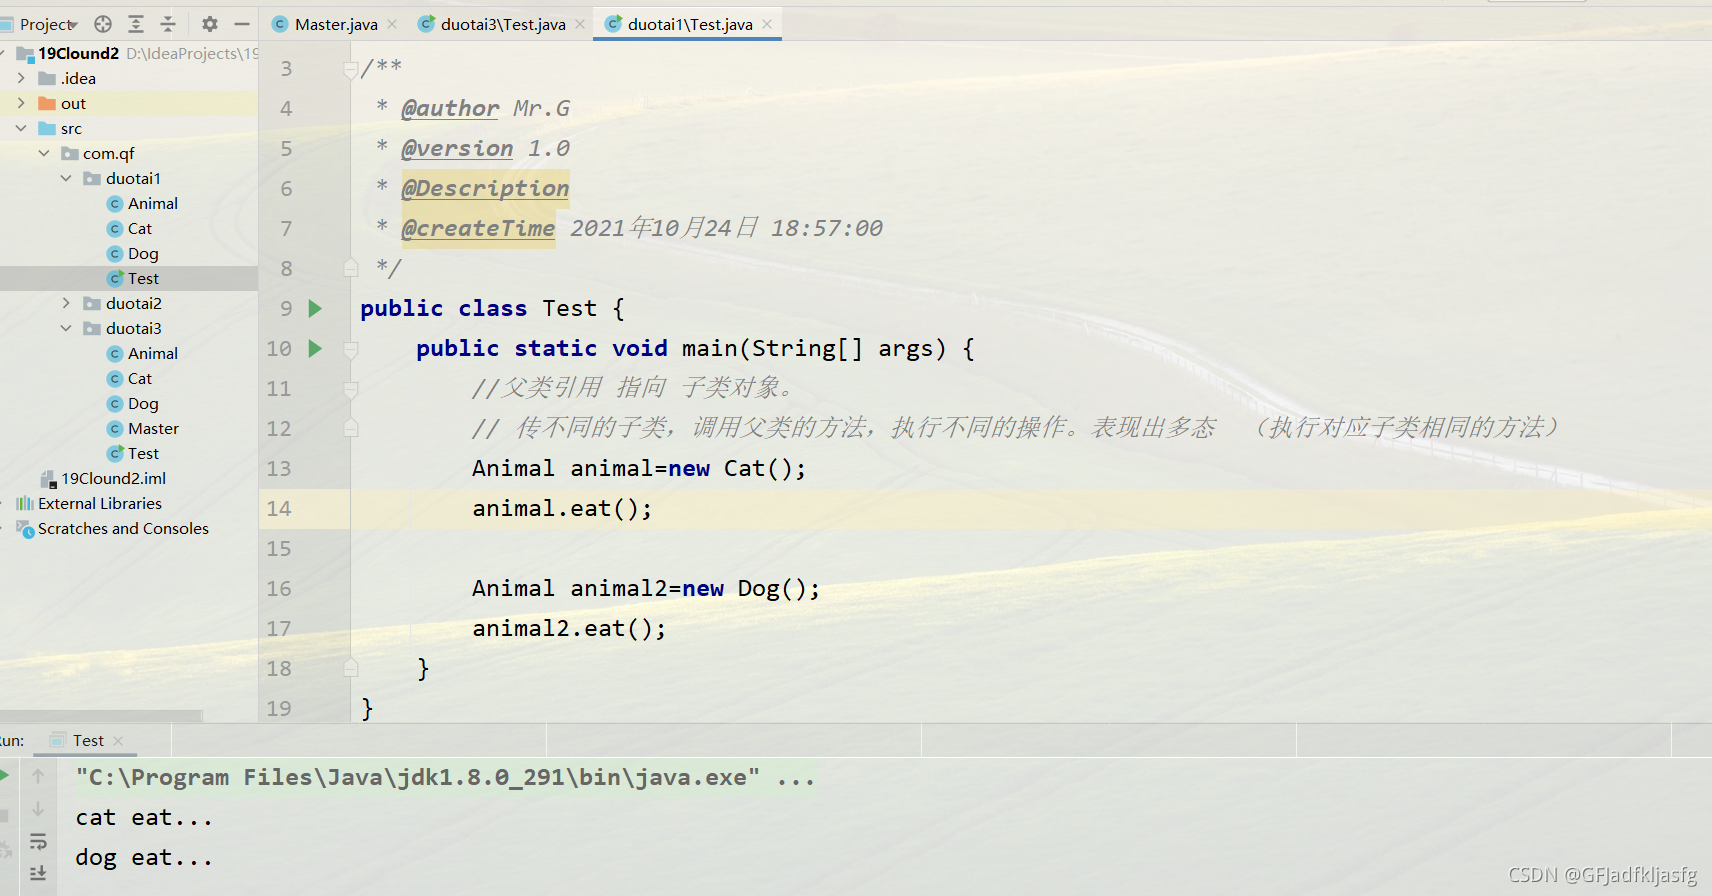Image resolution: width=1712 pixels, height=896 pixels.
Task: Select the Test run tab
Action: (88, 741)
